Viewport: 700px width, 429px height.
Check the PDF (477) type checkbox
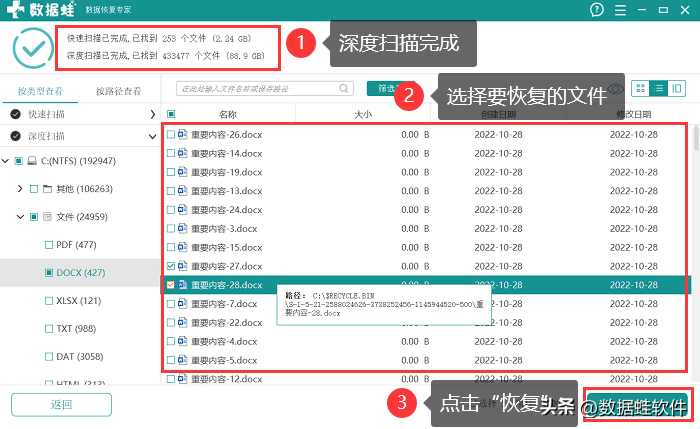pos(49,245)
